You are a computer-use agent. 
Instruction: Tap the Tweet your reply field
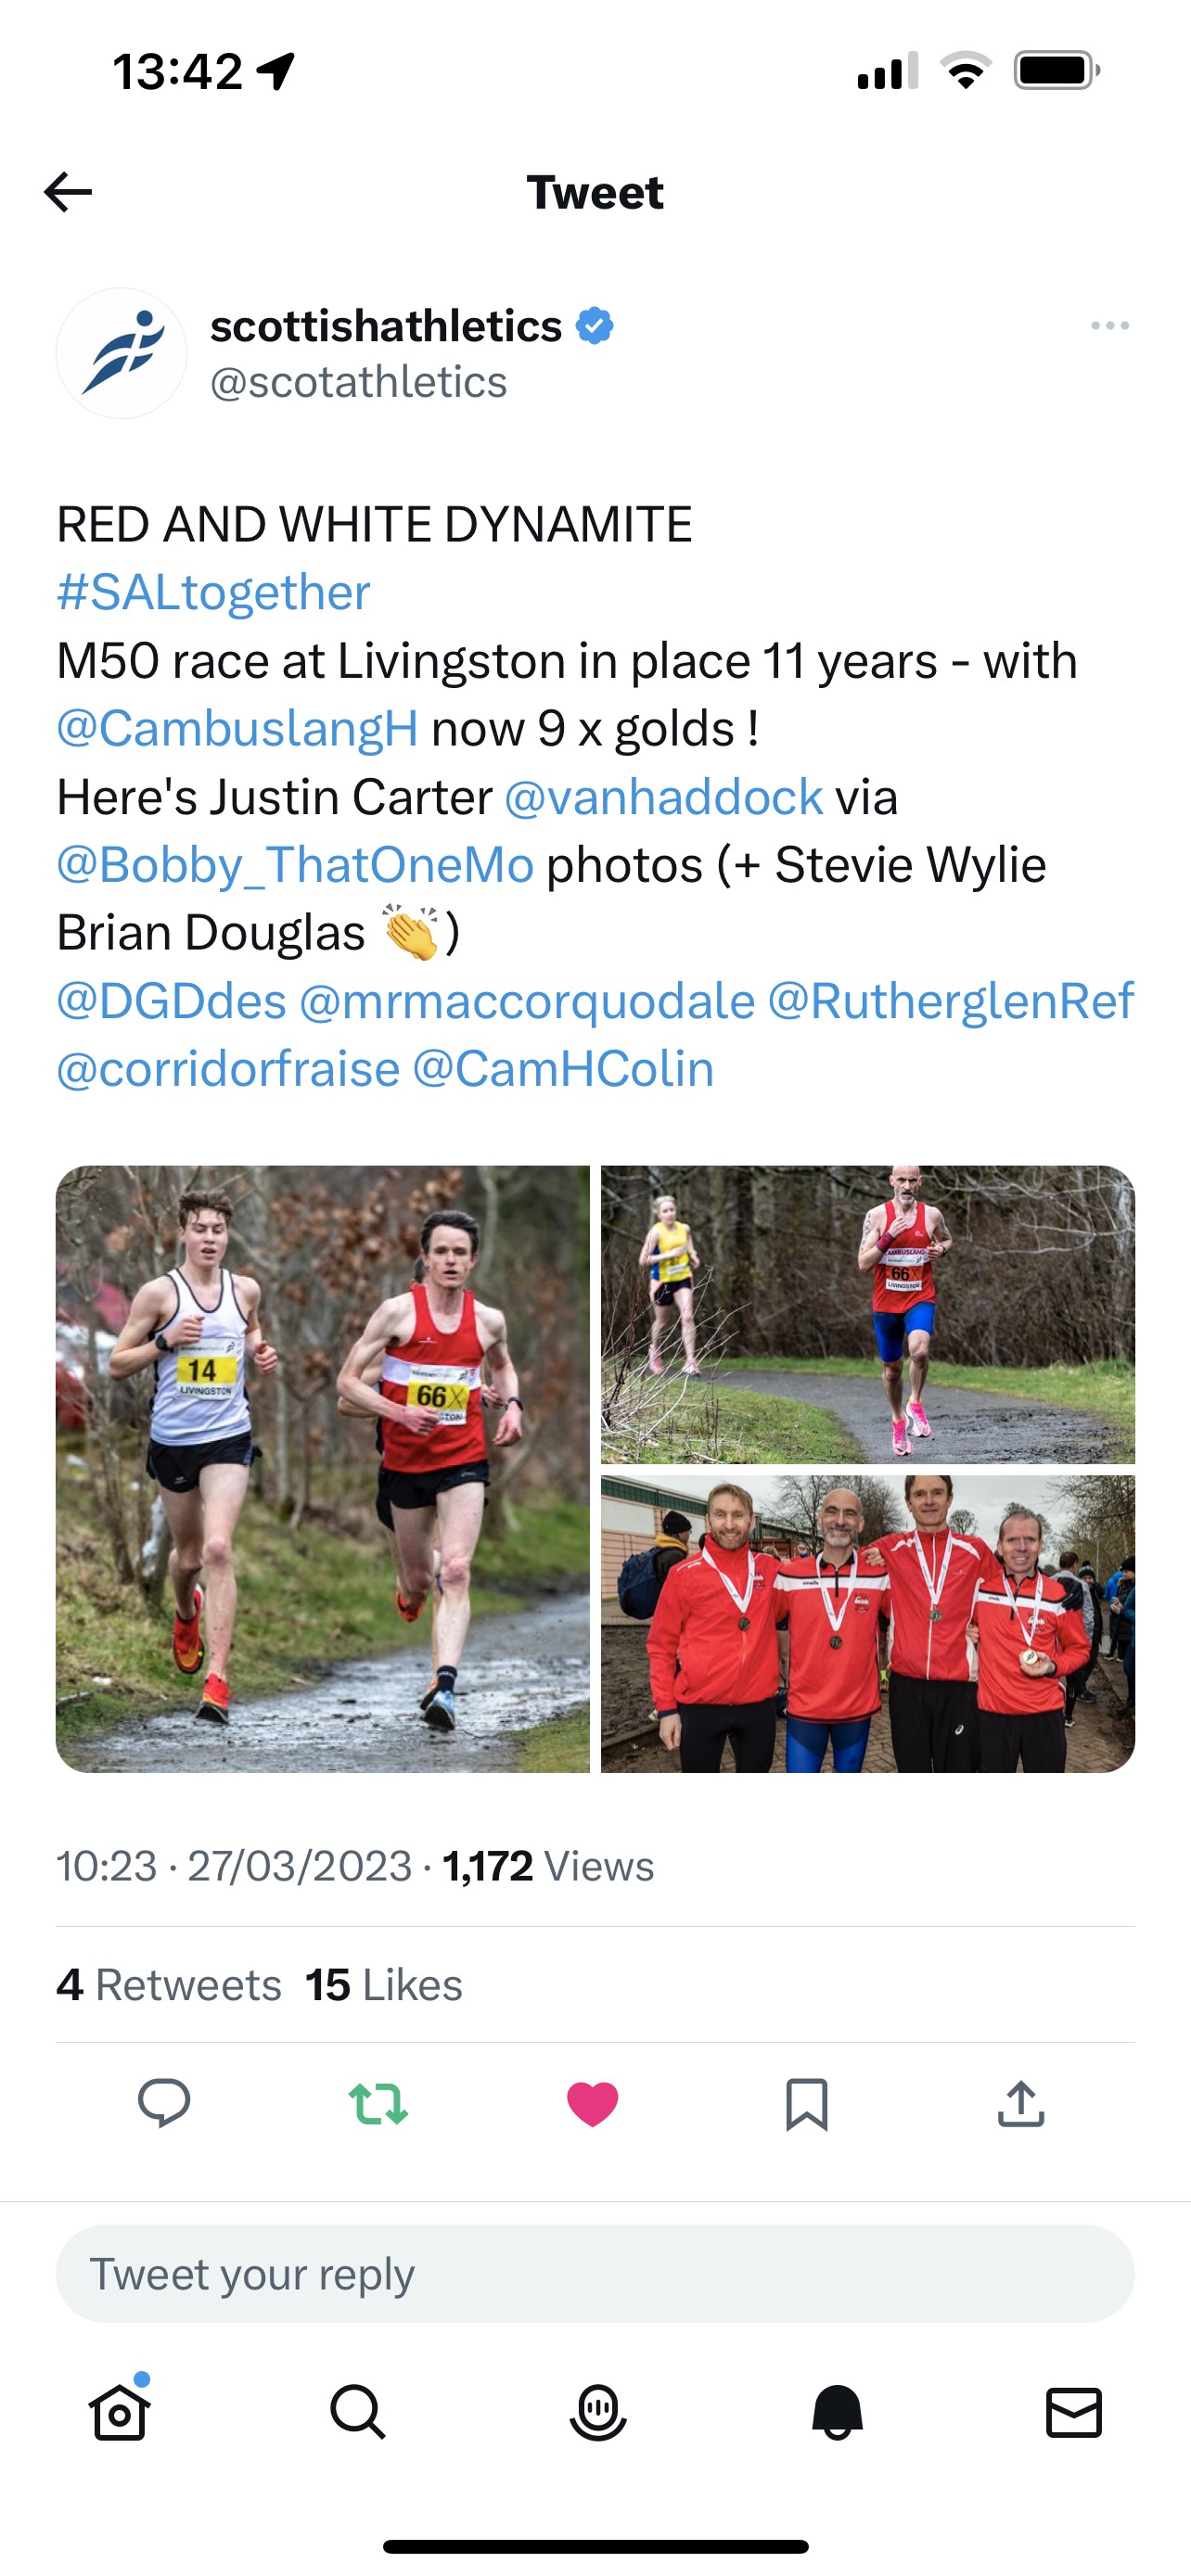595,2274
